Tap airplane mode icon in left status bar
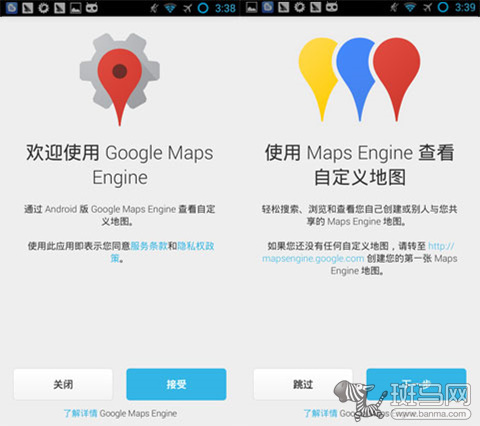480x426 pixels. (188, 8)
